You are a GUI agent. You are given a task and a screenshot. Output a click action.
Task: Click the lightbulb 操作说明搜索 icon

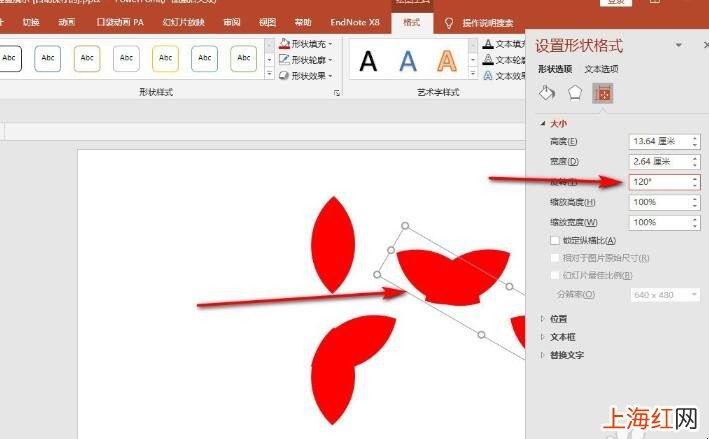click(449, 23)
